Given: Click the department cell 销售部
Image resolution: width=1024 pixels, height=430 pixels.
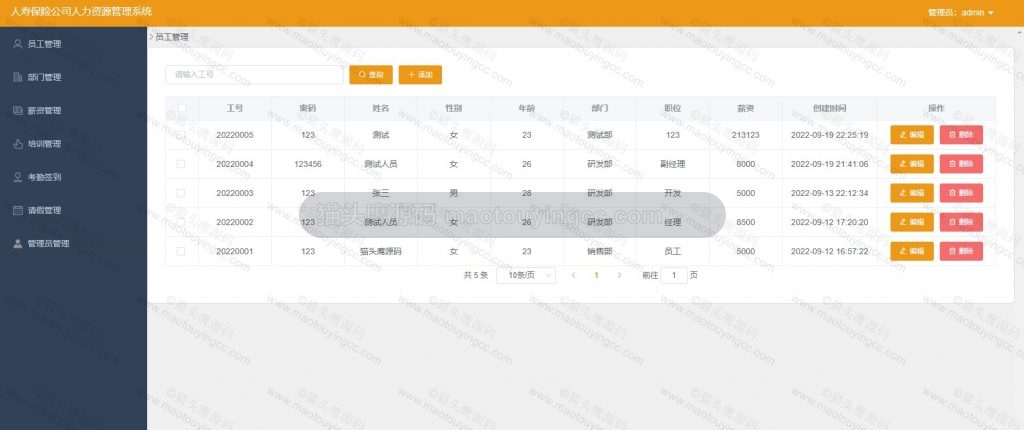Looking at the screenshot, I should (600, 251).
